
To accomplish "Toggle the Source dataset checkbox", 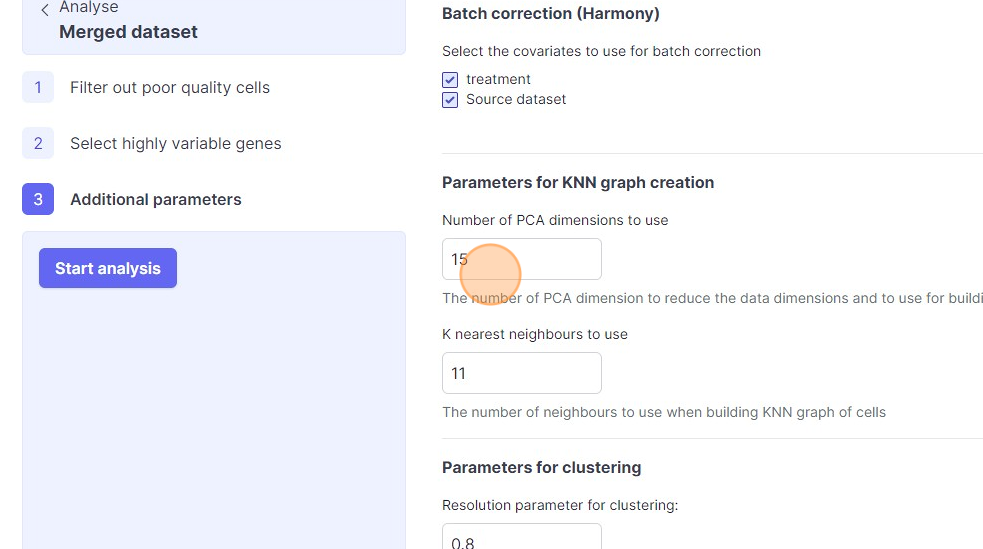I will click(x=450, y=100).
